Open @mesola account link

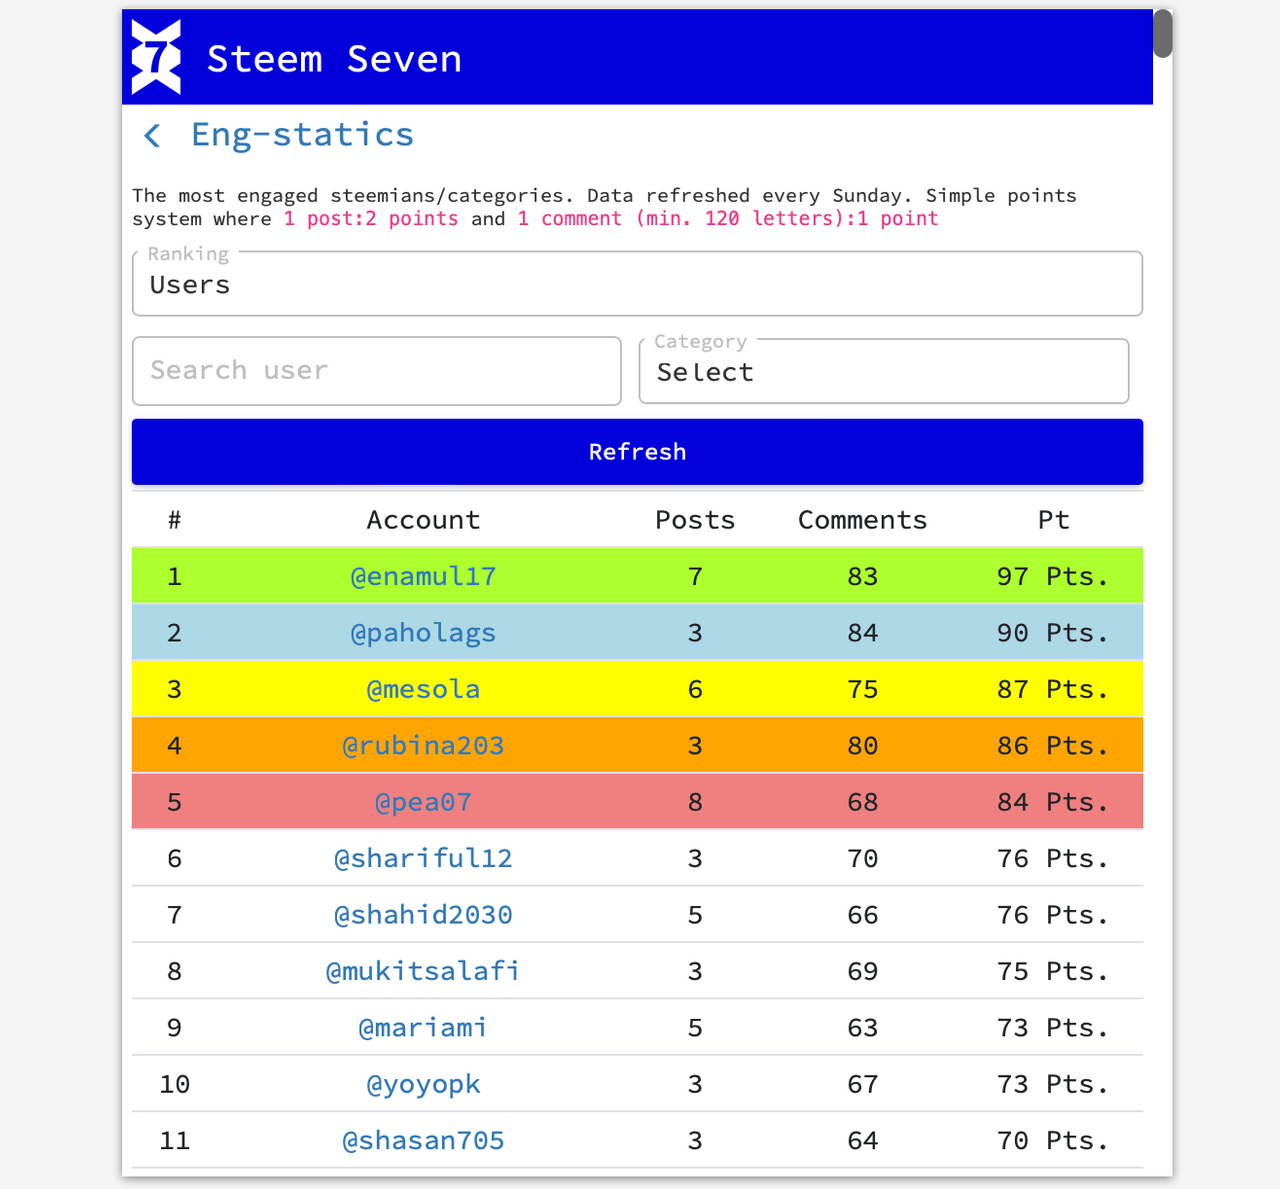click(423, 689)
